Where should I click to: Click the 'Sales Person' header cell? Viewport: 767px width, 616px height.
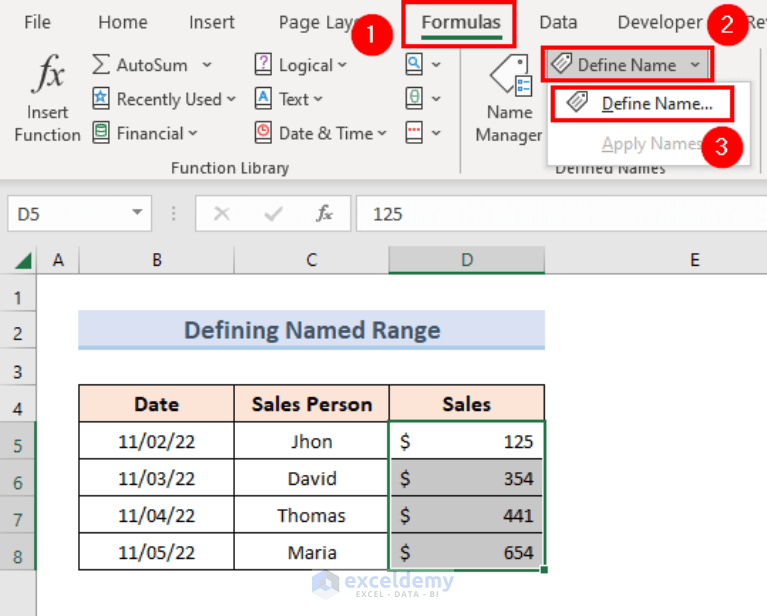(x=312, y=404)
